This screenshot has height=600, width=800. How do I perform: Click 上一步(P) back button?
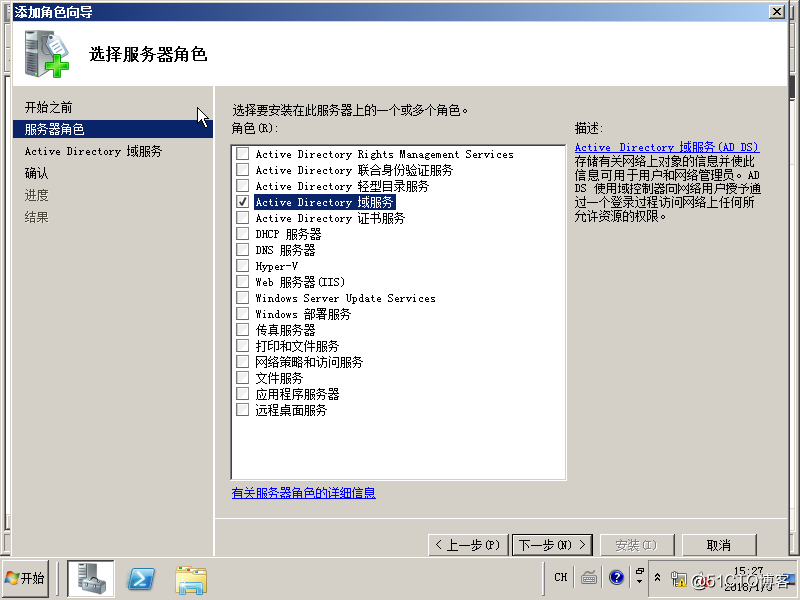(468, 545)
